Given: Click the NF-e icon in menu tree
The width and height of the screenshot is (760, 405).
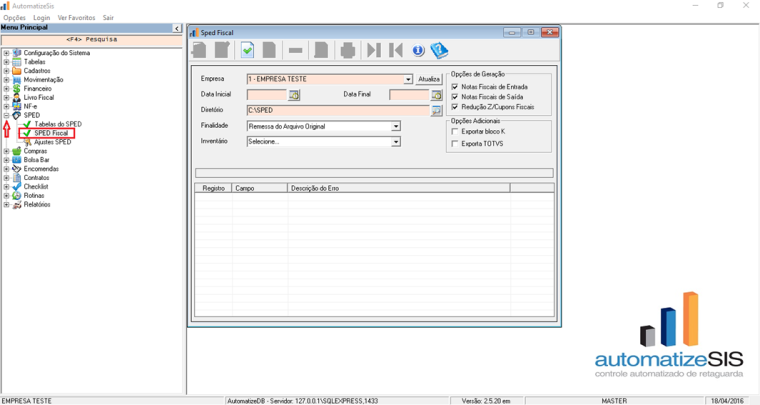Looking at the screenshot, I should tap(17, 107).
